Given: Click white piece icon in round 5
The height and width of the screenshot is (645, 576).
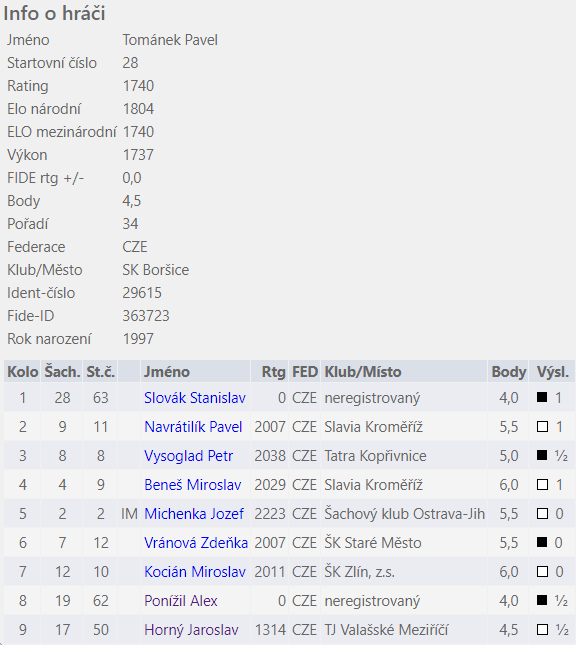Looking at the screenshot, I should pos(542,513).
